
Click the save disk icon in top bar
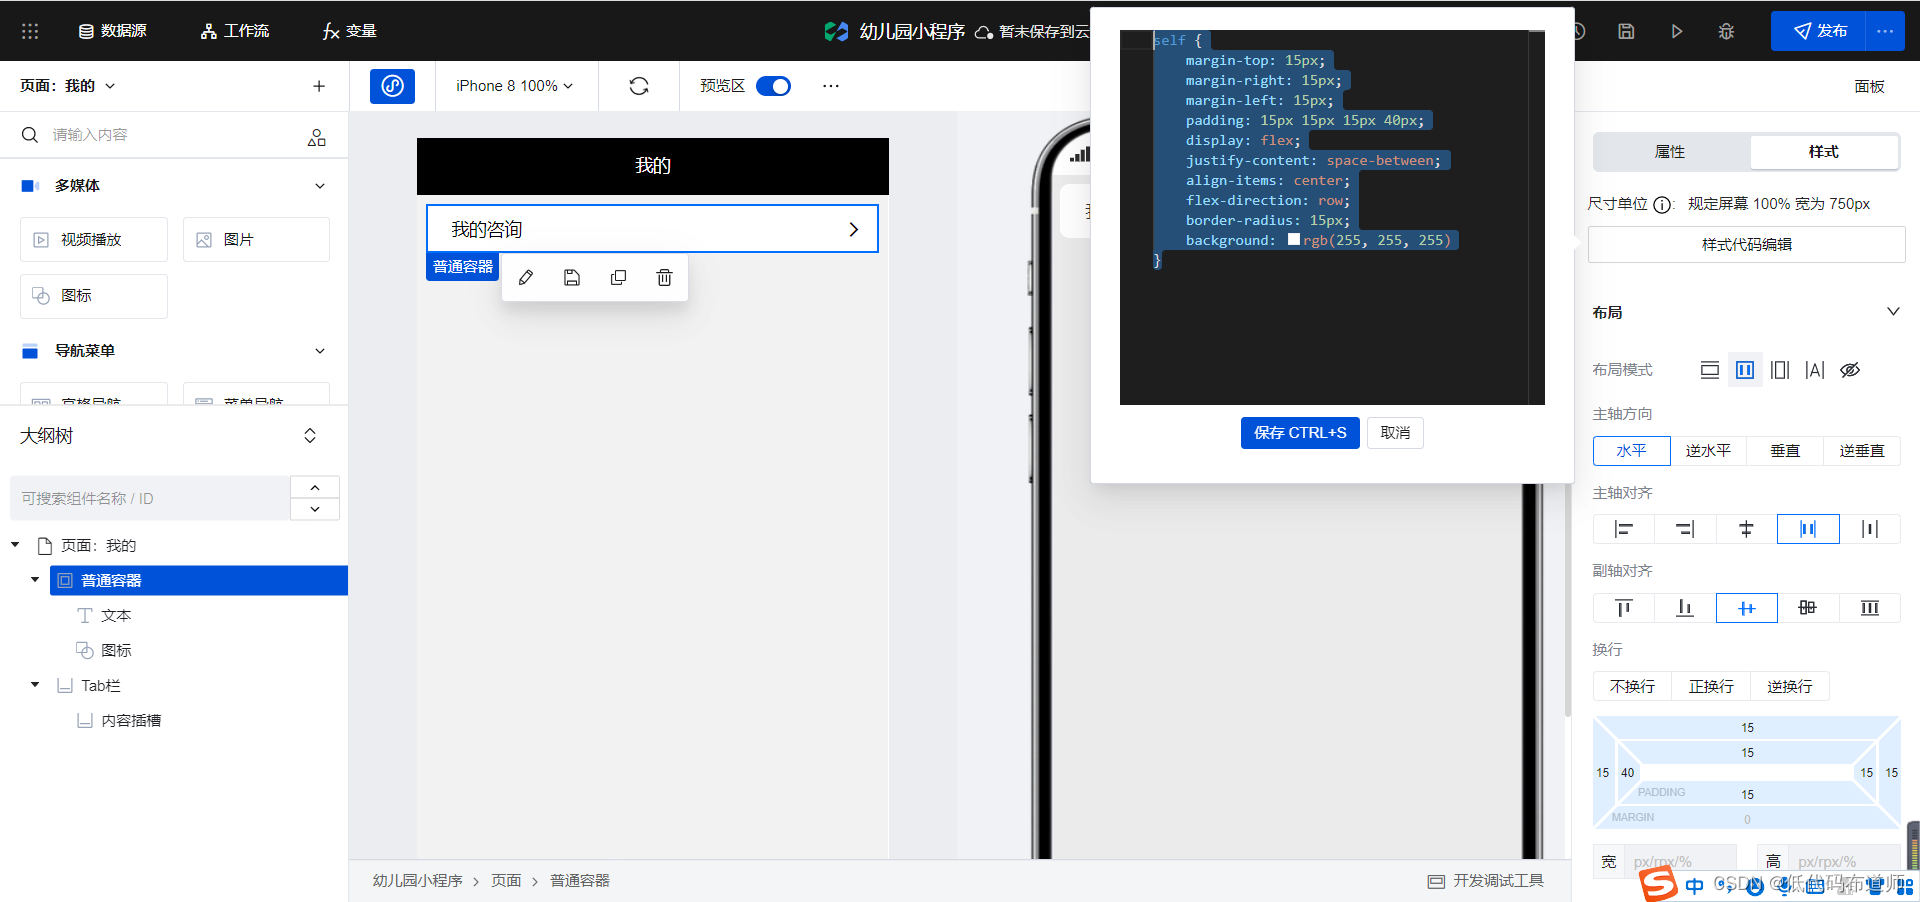[x=1626, y=31]
